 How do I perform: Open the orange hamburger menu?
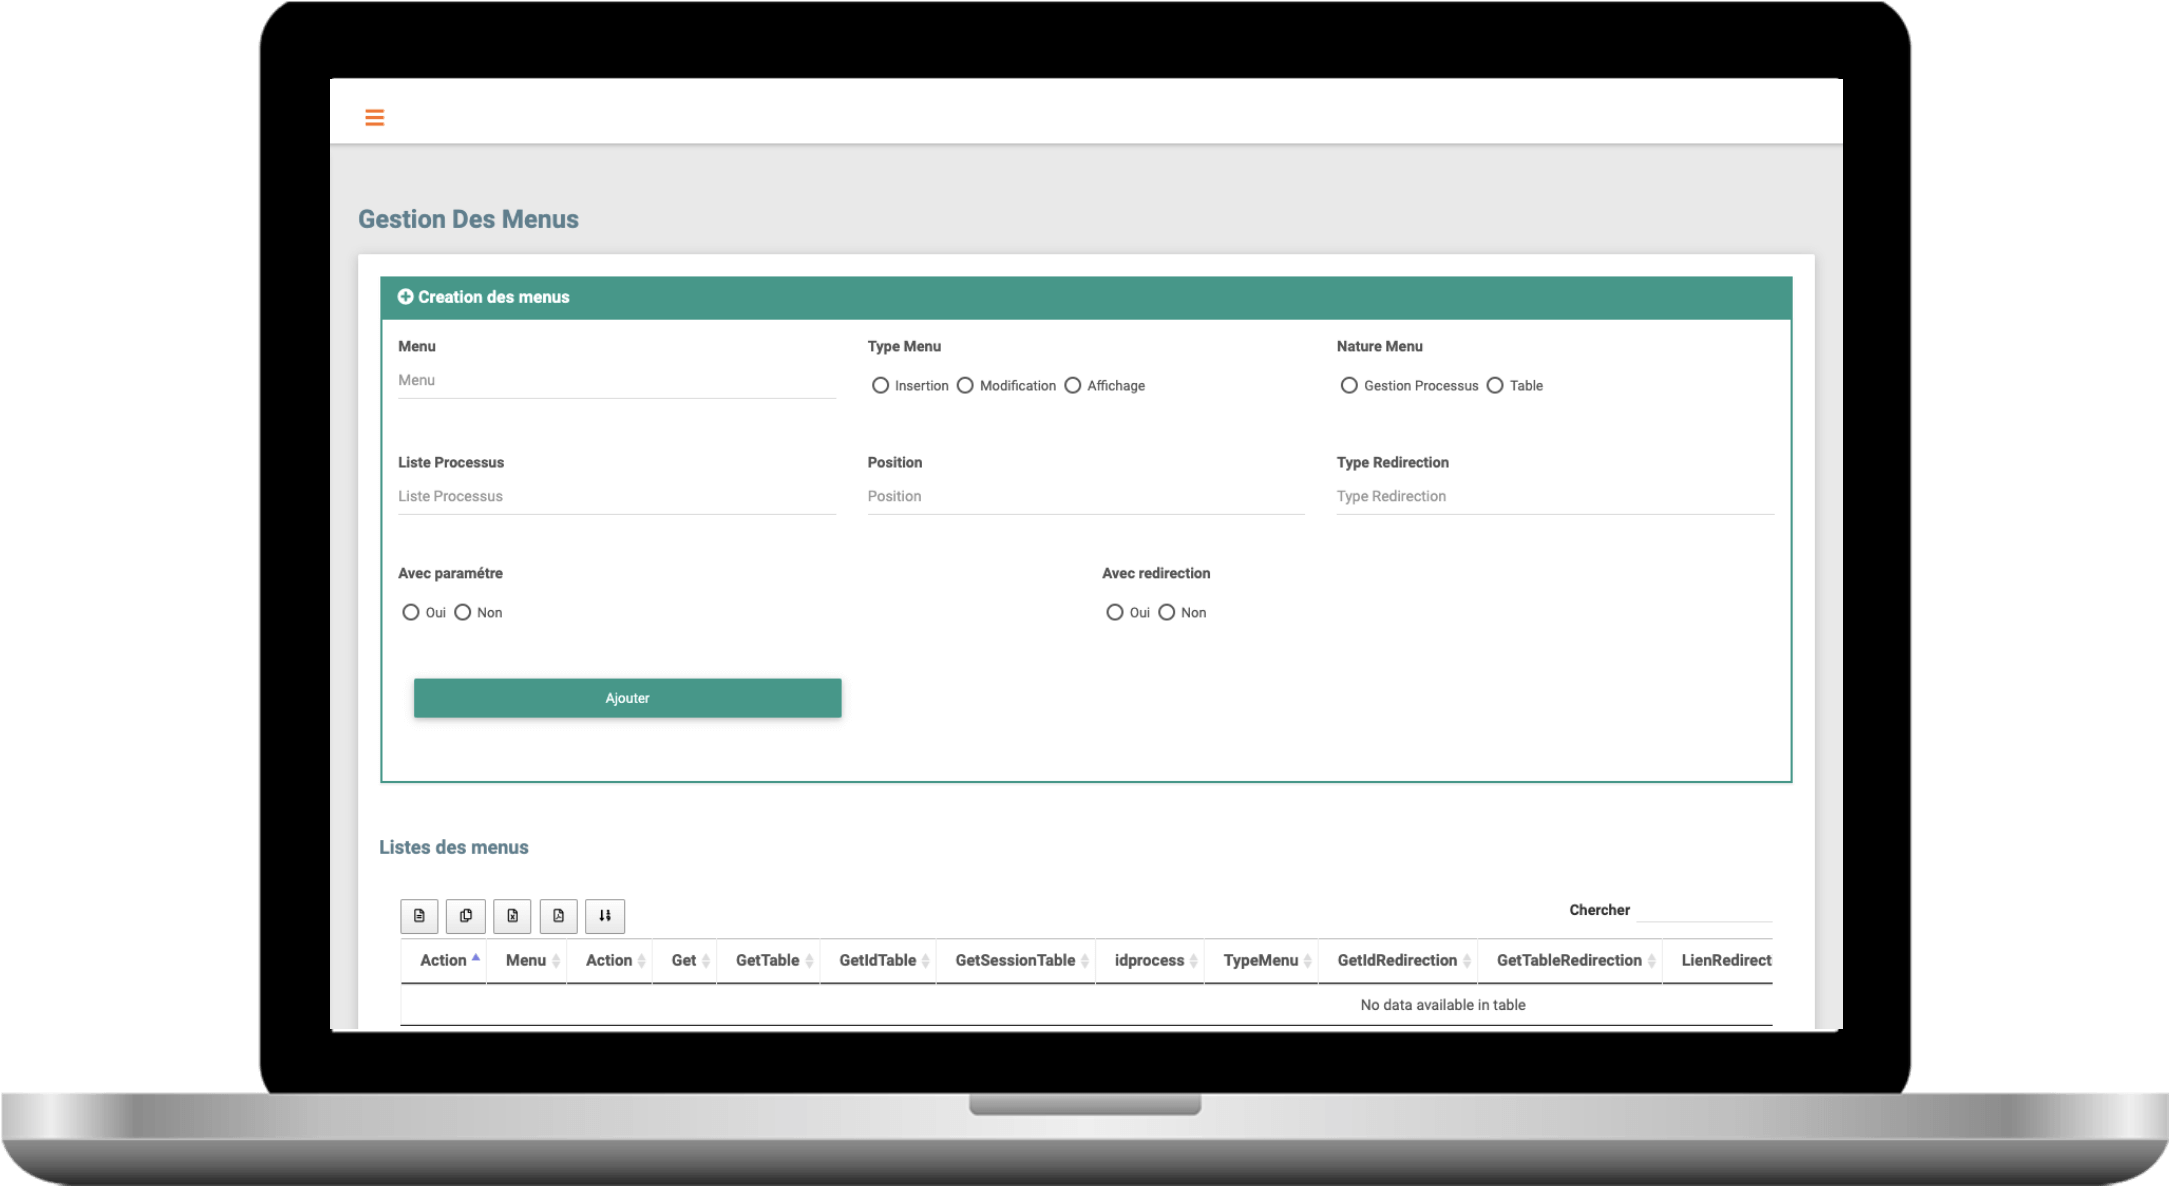[x=374, y=118]
